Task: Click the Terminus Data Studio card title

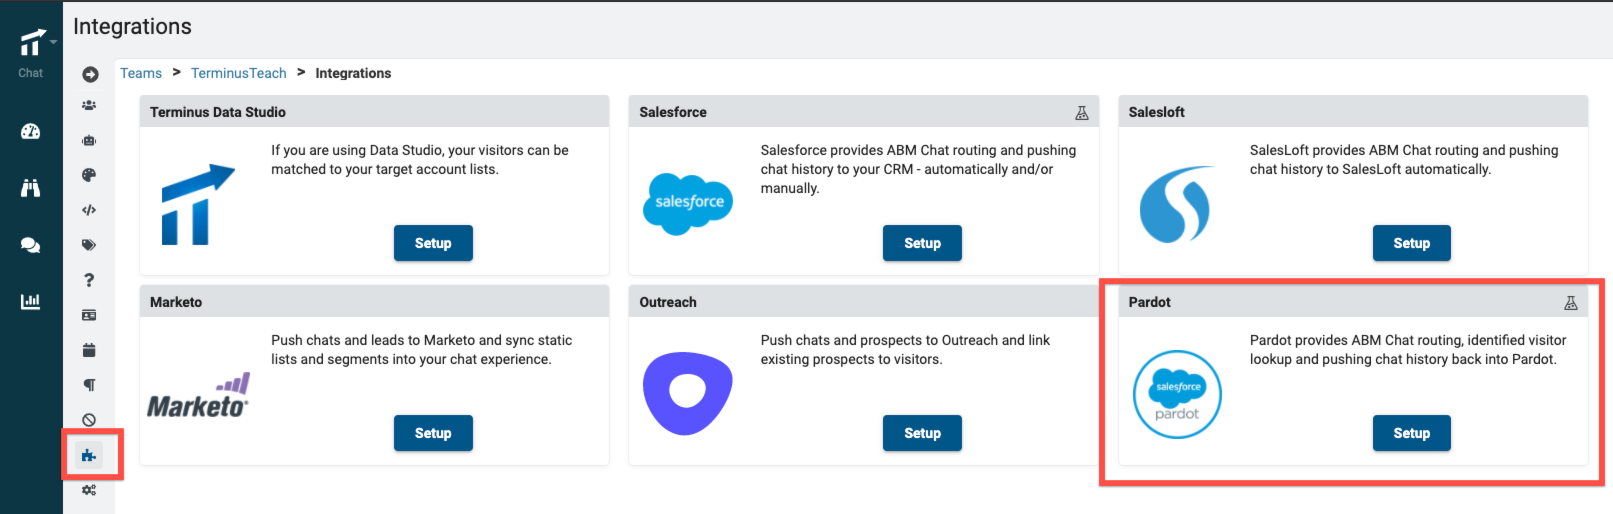Action: tap(218, 112)
